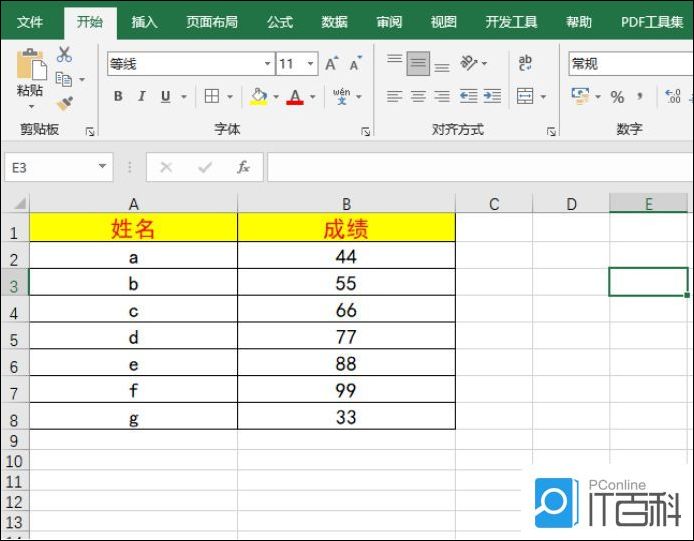Toggle bold formatting

click(118, 96)
